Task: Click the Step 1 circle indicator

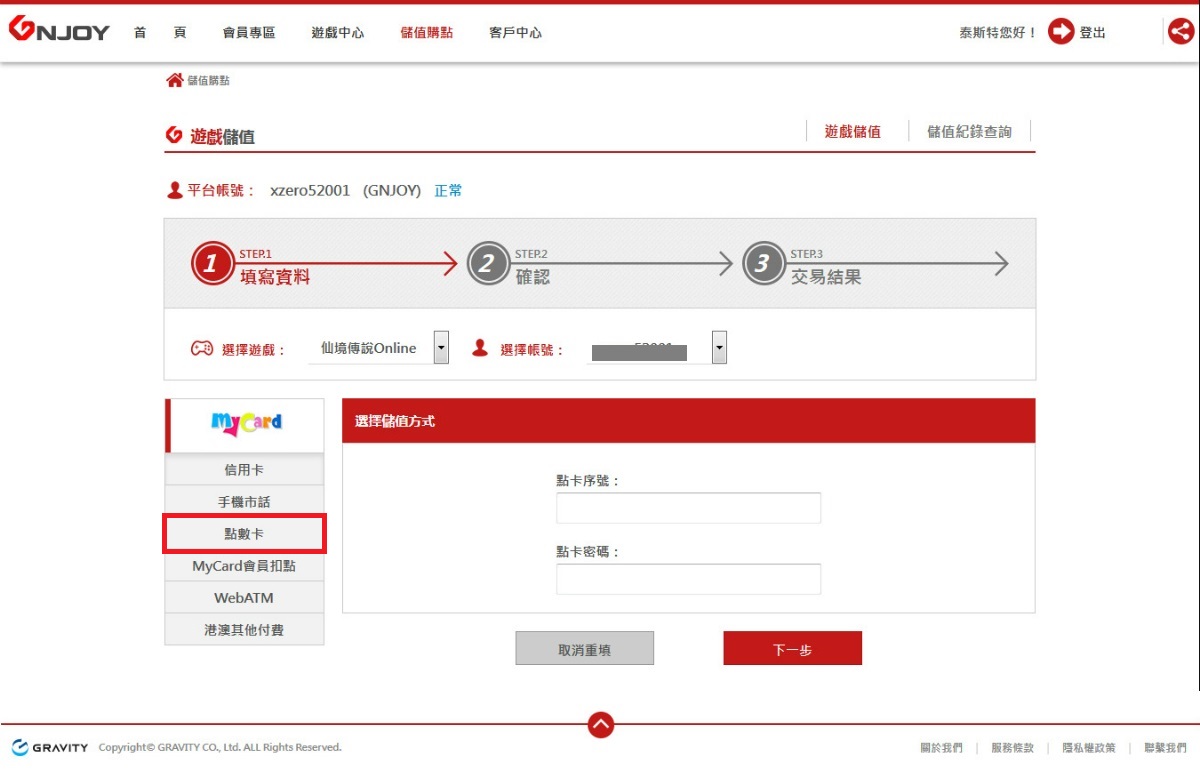Action: tap(211, 264)
